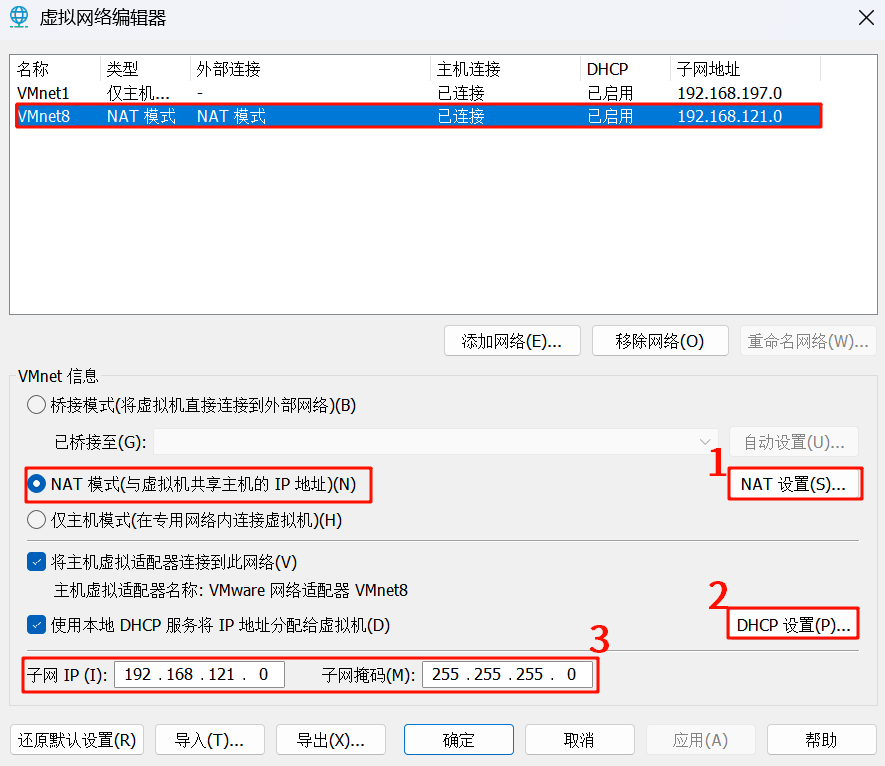Image resolution: width=885 pixels, height=766 pixels.
Task: Click the 移除网络(O) button
Action: [x=660, y=340]
